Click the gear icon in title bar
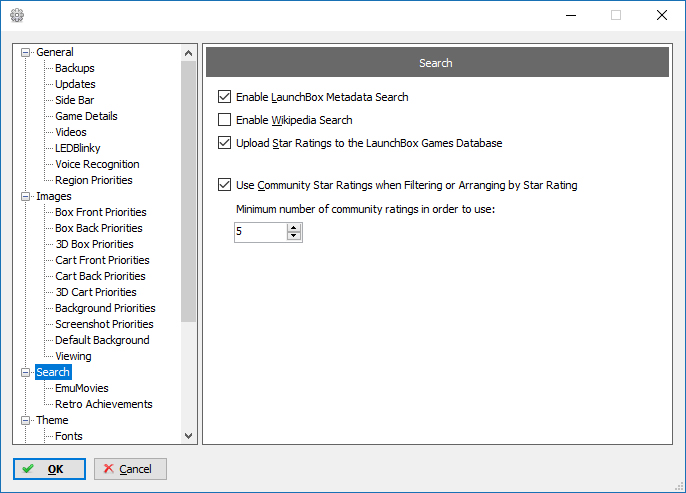Image resolution: width=686 pixels, height=493 pixels. (17, 15)
